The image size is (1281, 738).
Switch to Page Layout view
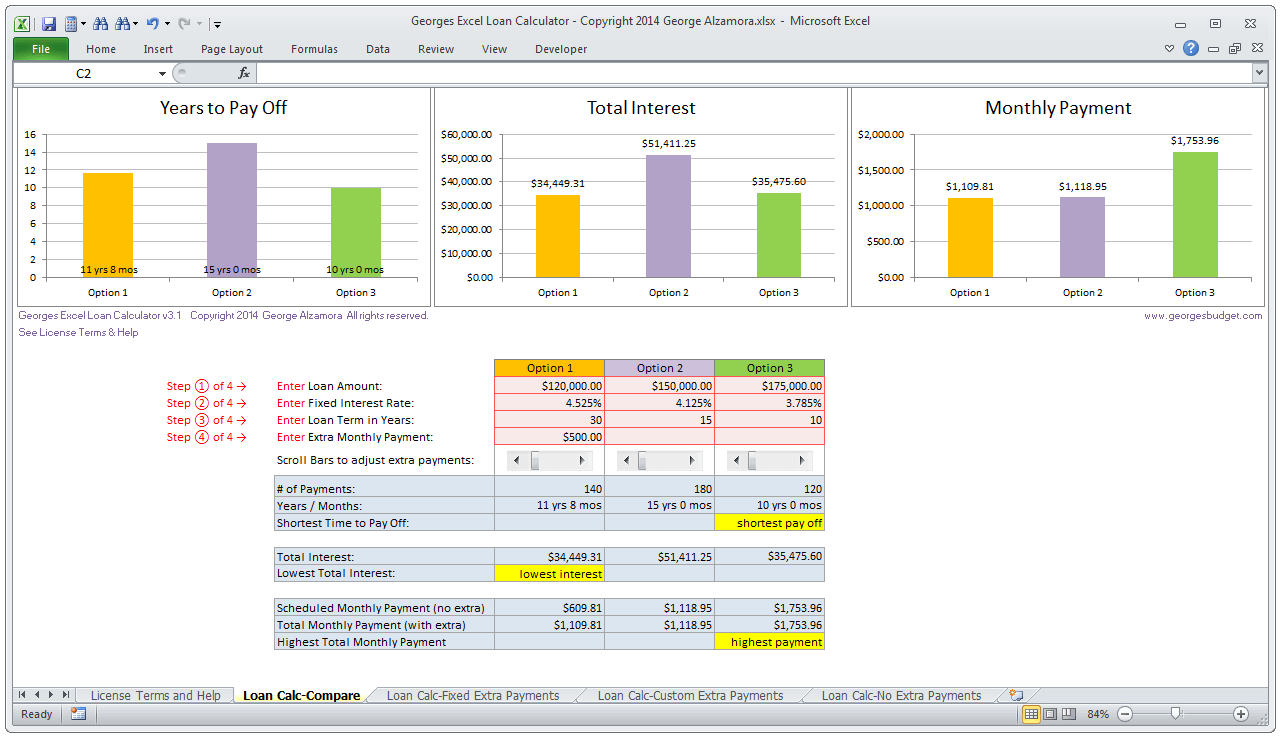point(1050,714)
